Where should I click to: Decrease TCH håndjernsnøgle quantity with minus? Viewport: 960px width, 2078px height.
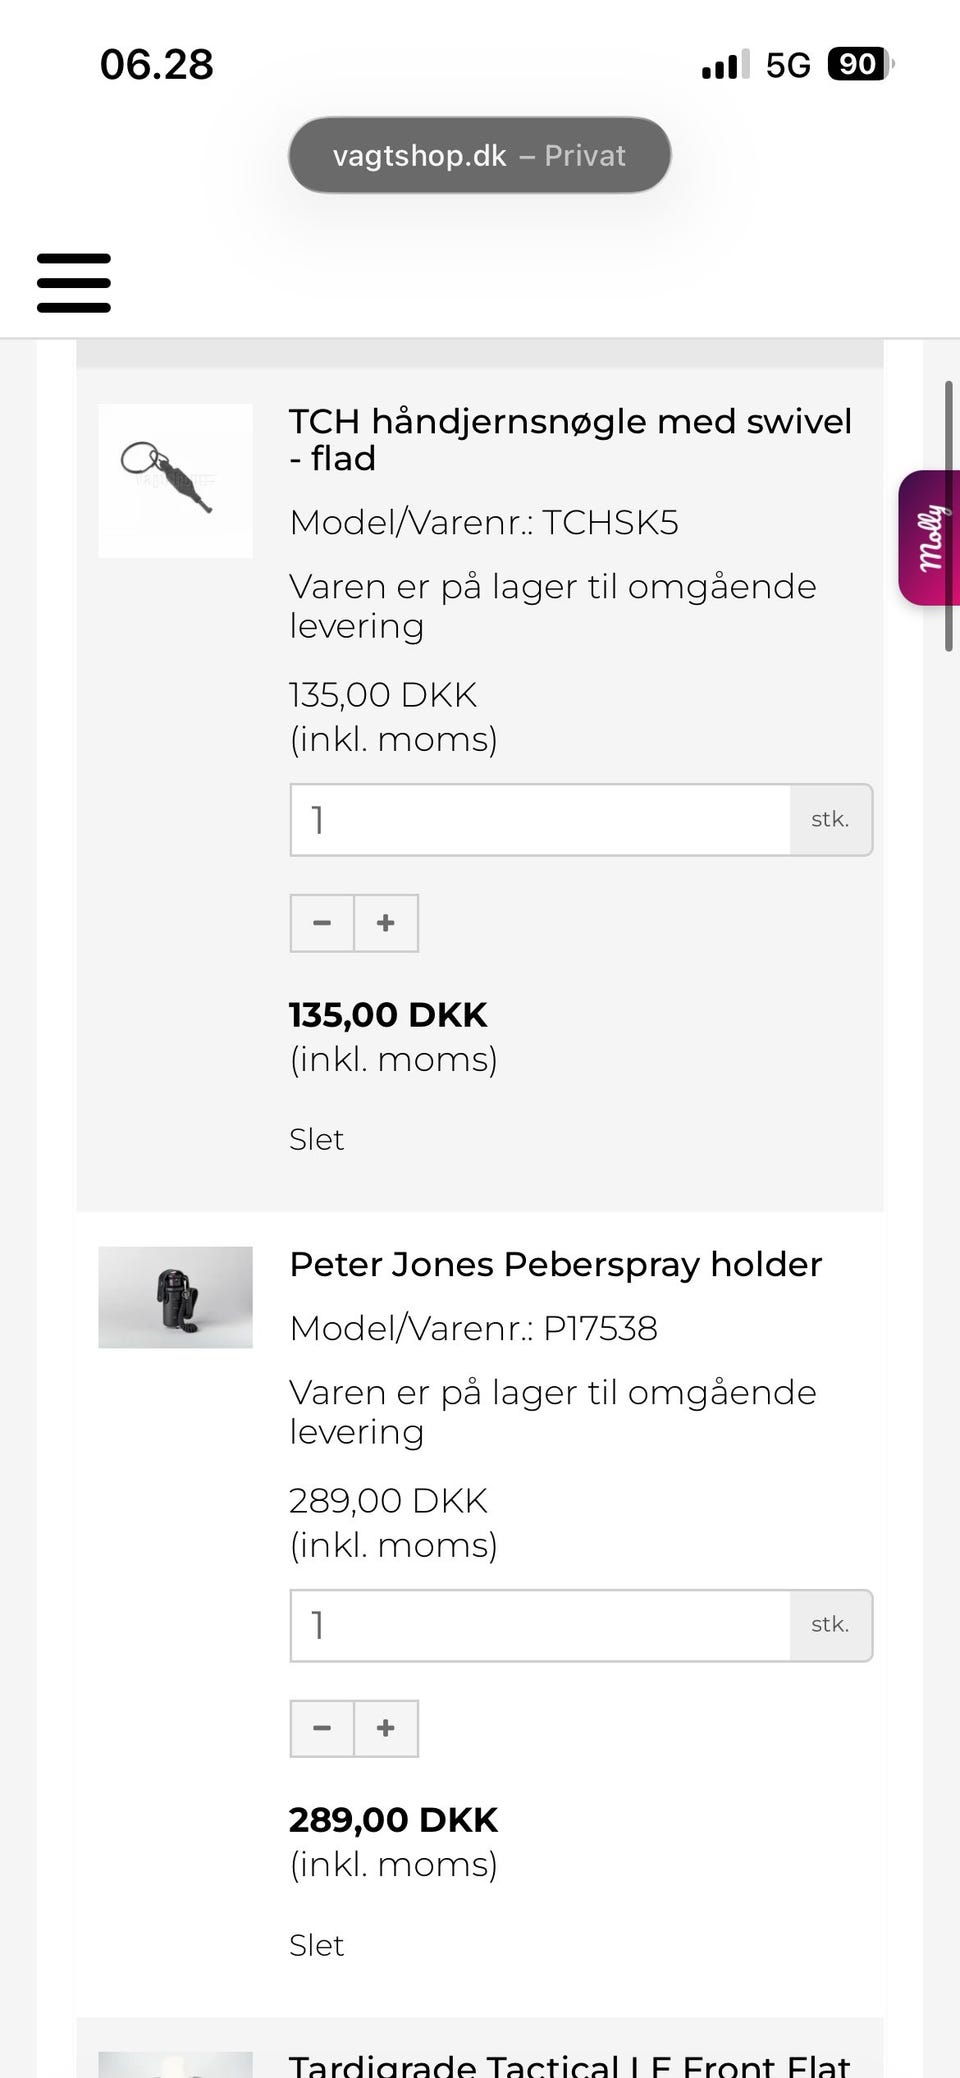322,923
